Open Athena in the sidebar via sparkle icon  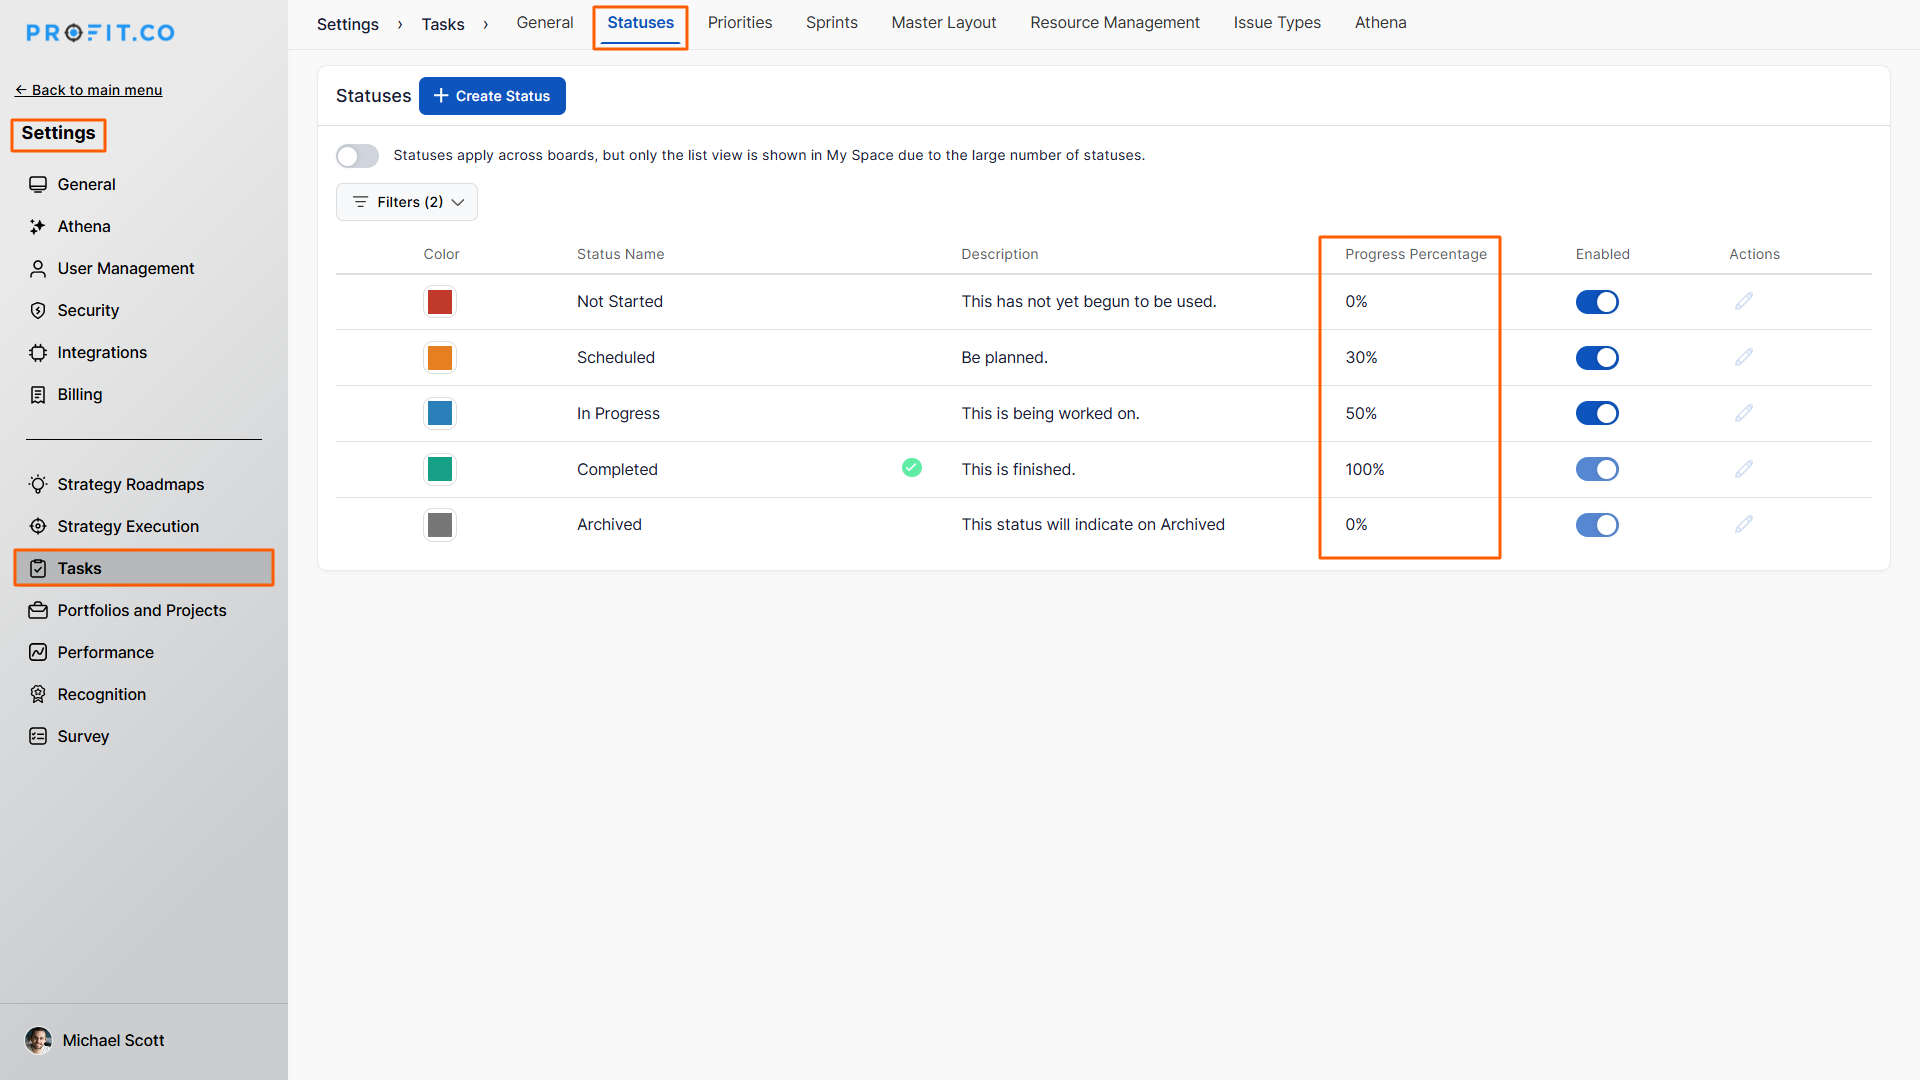pos(38,227)
